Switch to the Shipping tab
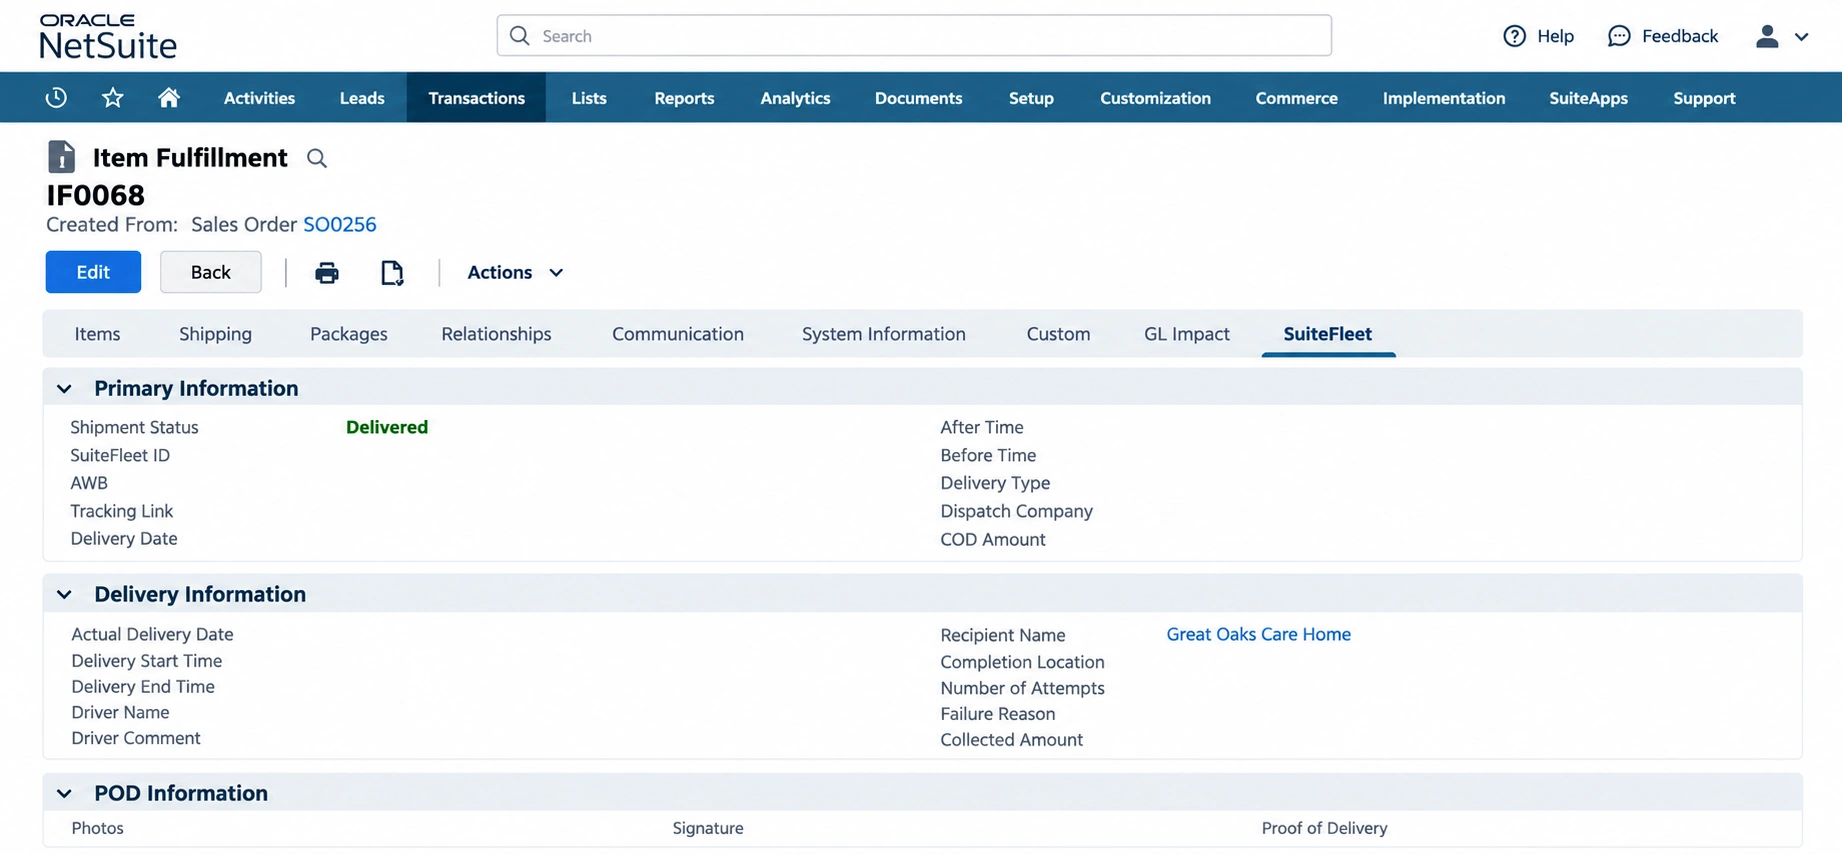This screenshot has height=854, width=1842. pyautogui.click(x=215, y=334)
